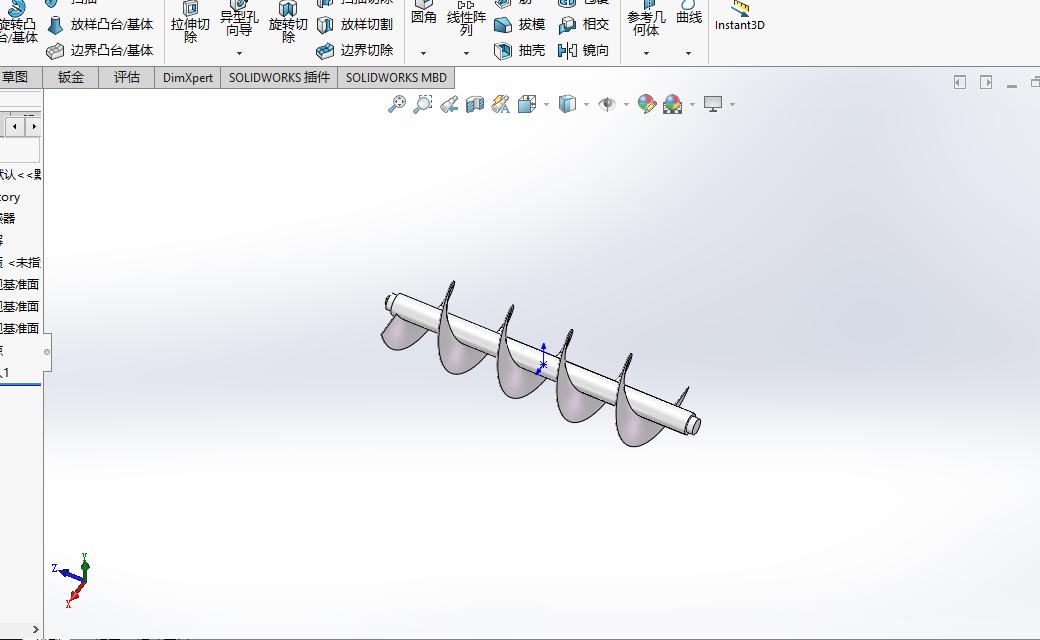This screenshot has height=640, width=1040.
Task: Click the XYZ orientation triad
Action: (x=72, y=580)
